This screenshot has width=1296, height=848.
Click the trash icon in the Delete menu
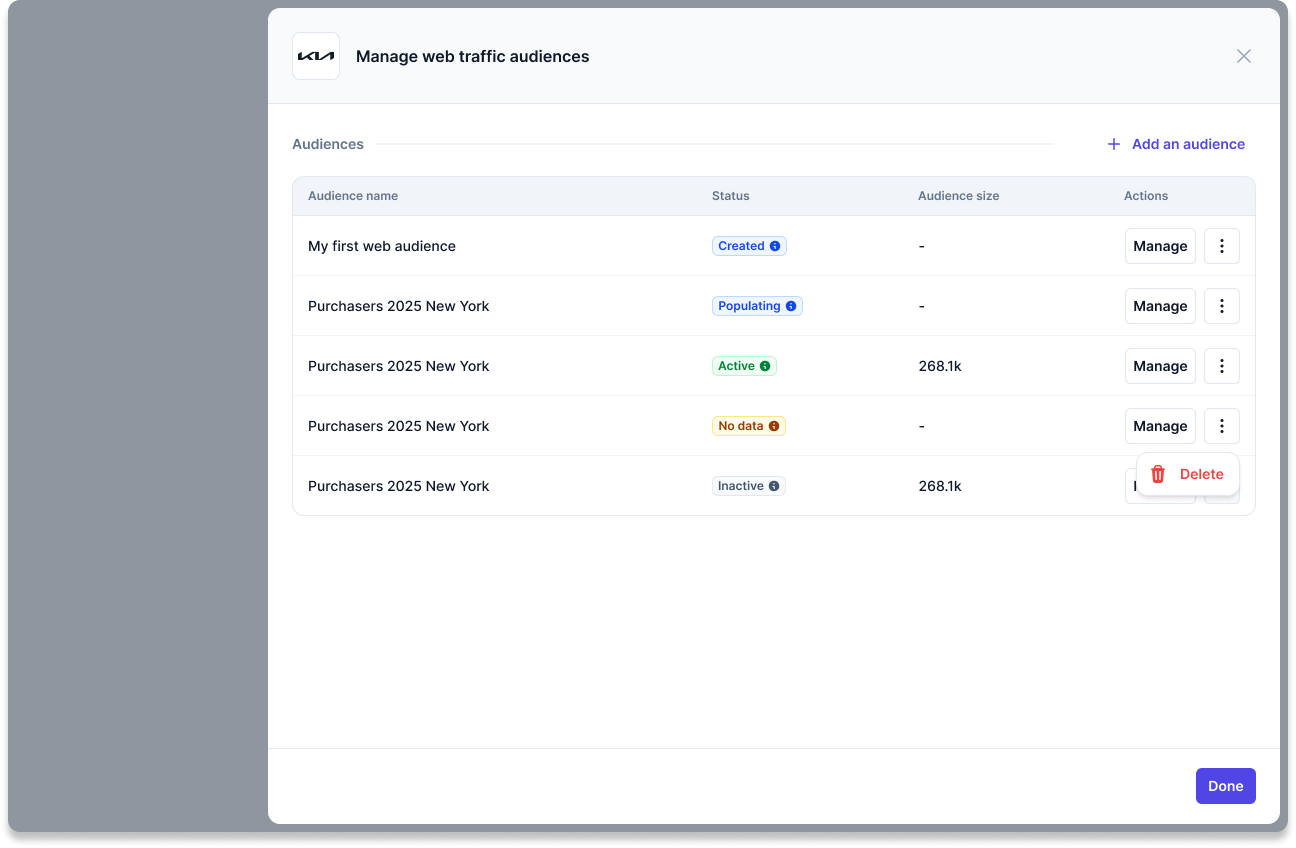click(1158, 474)
